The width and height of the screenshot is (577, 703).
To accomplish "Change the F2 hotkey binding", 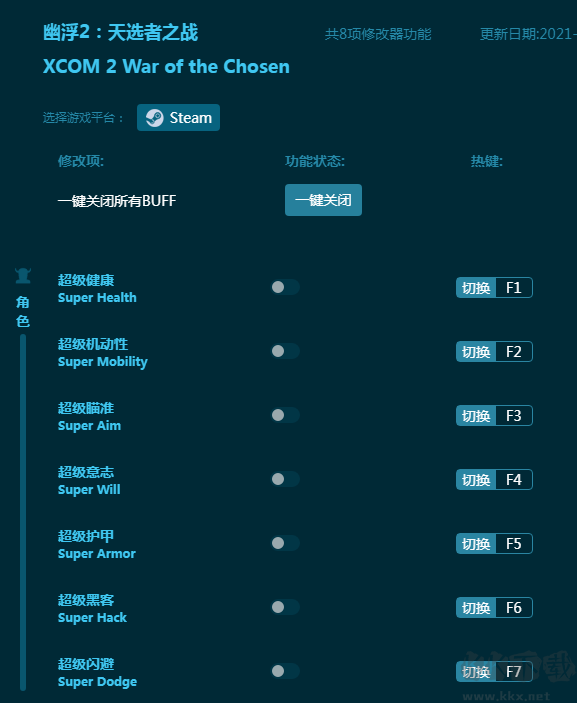I will 514,352.
